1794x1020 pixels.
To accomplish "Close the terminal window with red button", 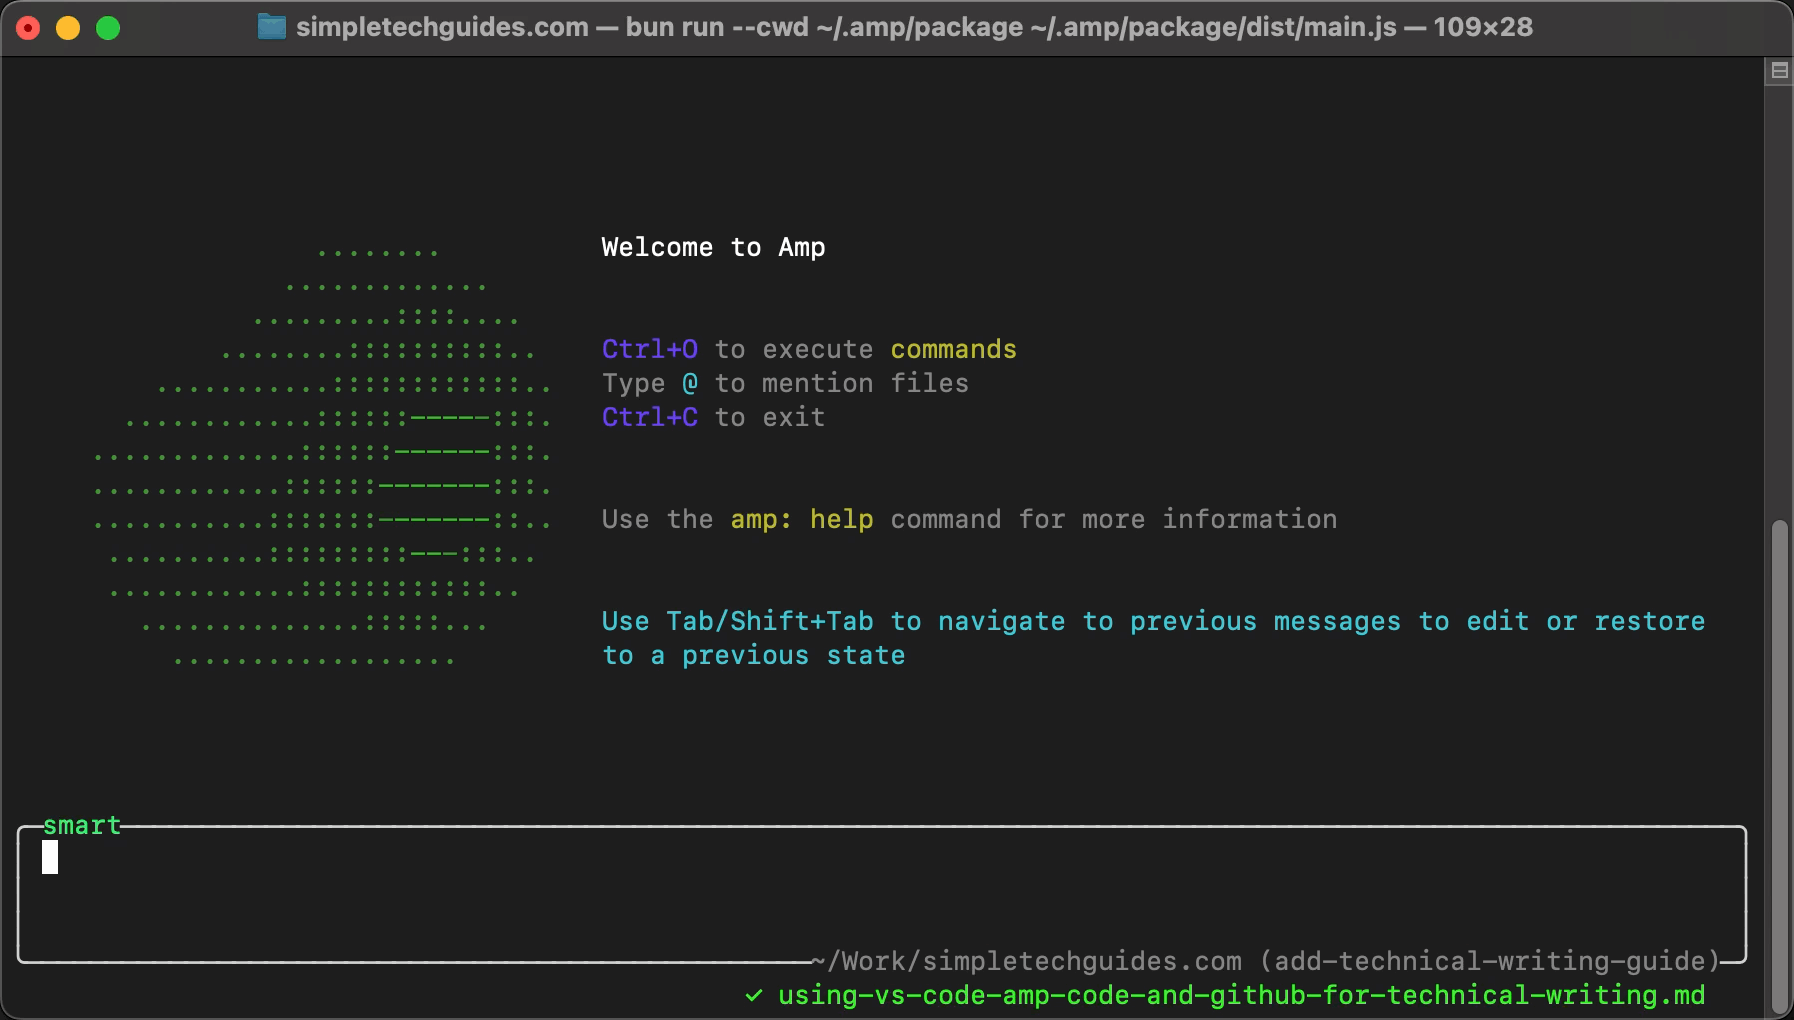I will (28, 28).
